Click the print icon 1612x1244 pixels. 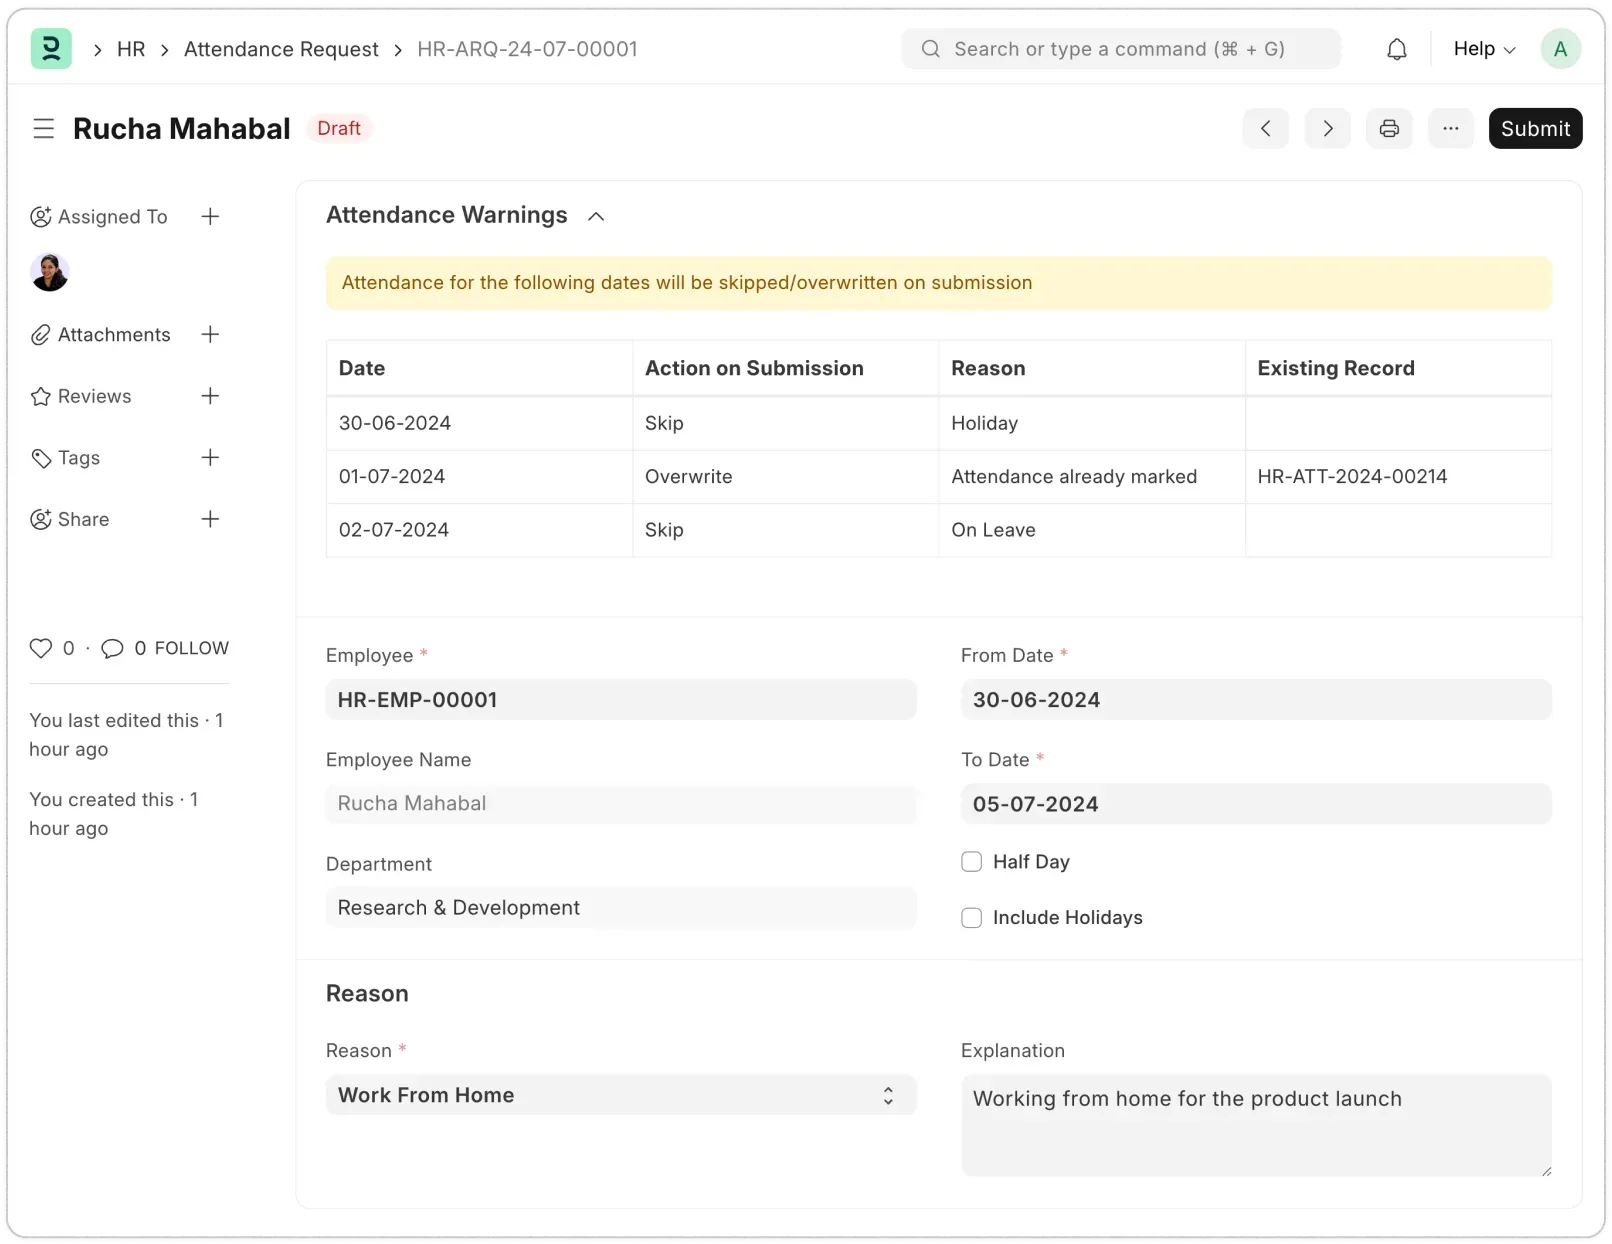point(1389,128)
